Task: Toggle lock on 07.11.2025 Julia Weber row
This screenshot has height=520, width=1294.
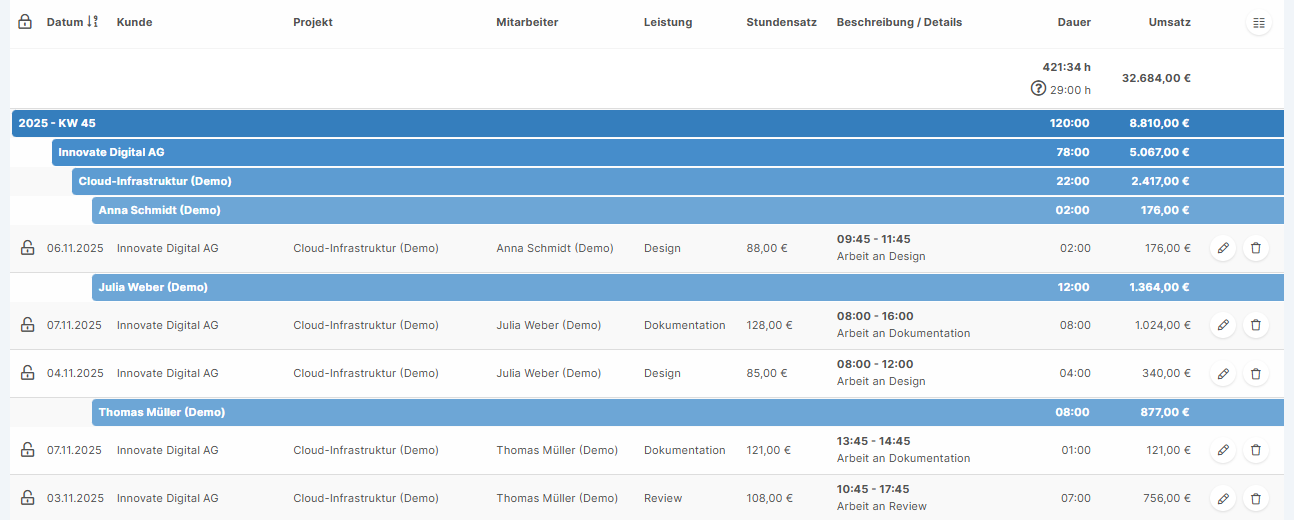Action: pos(28,325)
